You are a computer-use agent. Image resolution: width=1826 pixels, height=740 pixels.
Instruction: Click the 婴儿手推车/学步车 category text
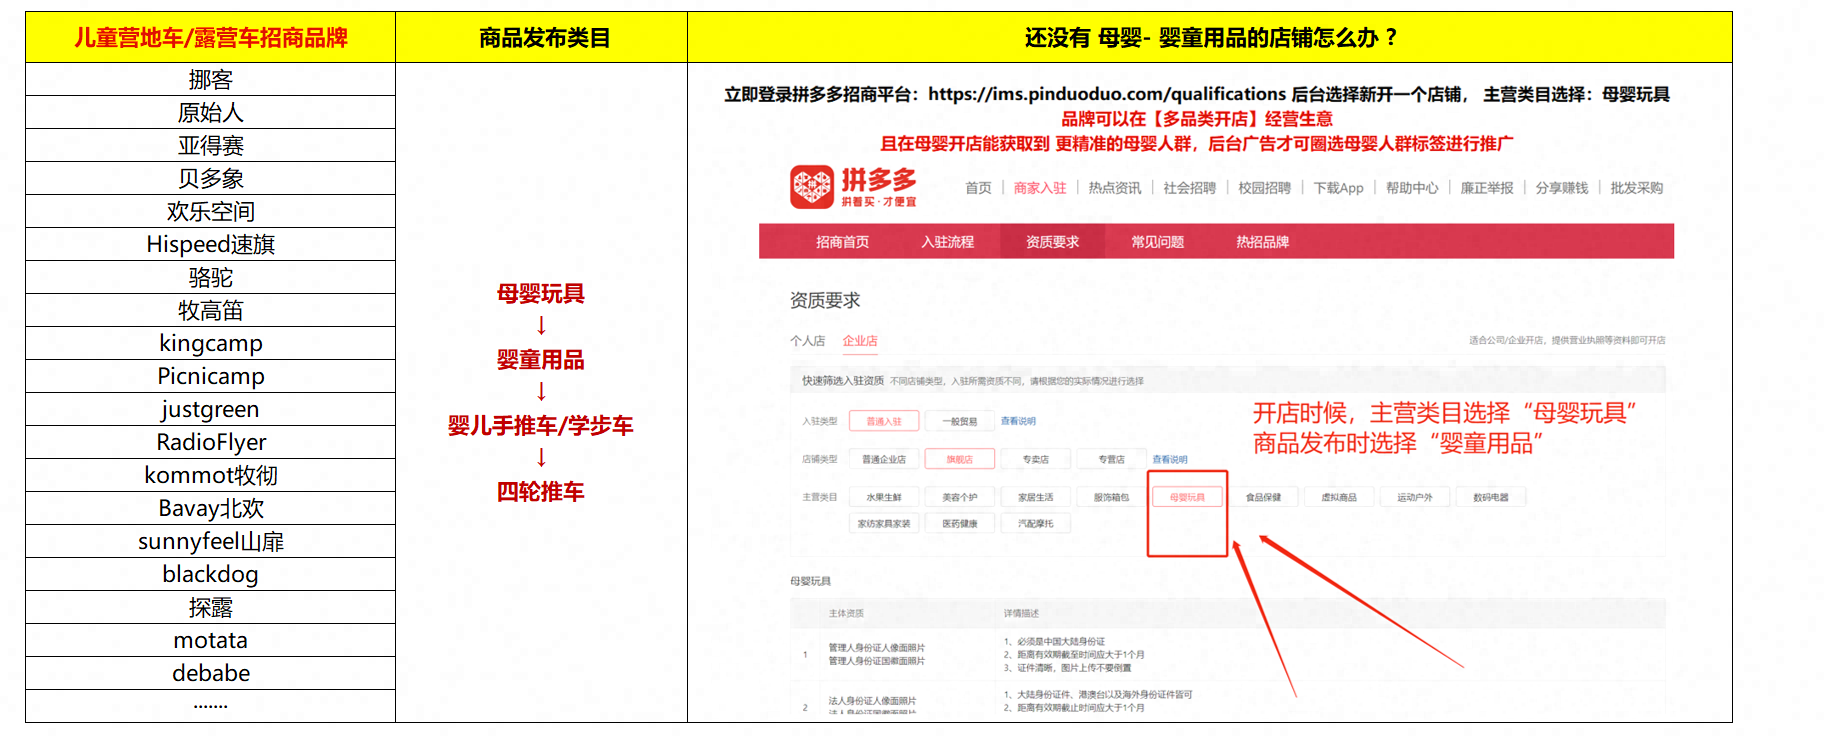[x=541, y=426]
